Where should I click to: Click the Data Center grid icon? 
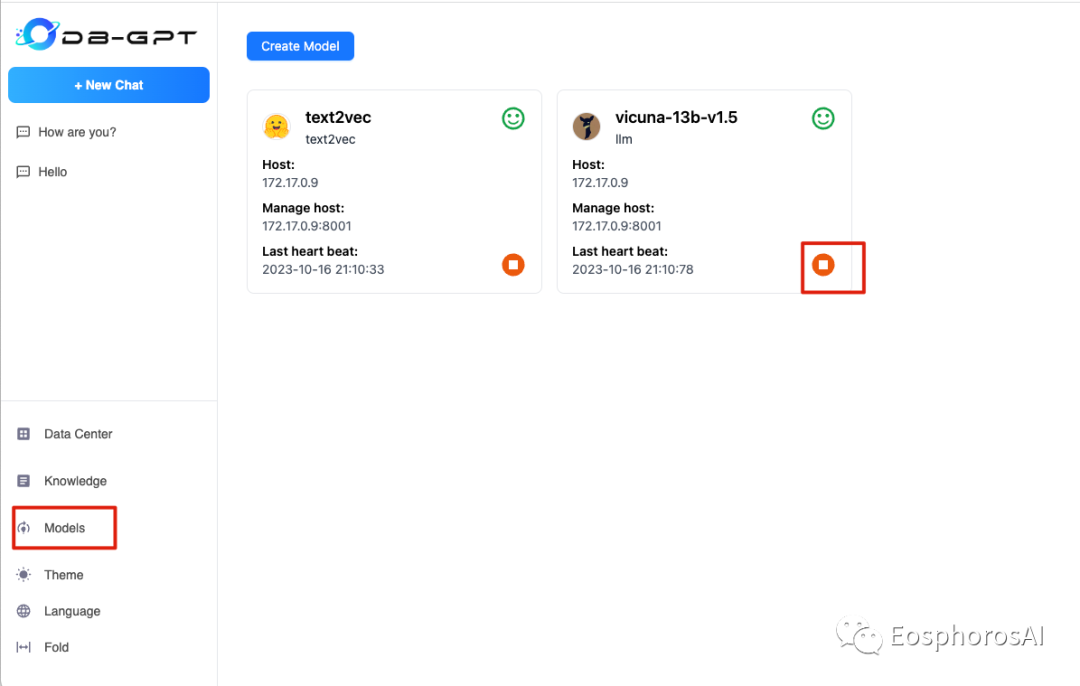point(24,434)
